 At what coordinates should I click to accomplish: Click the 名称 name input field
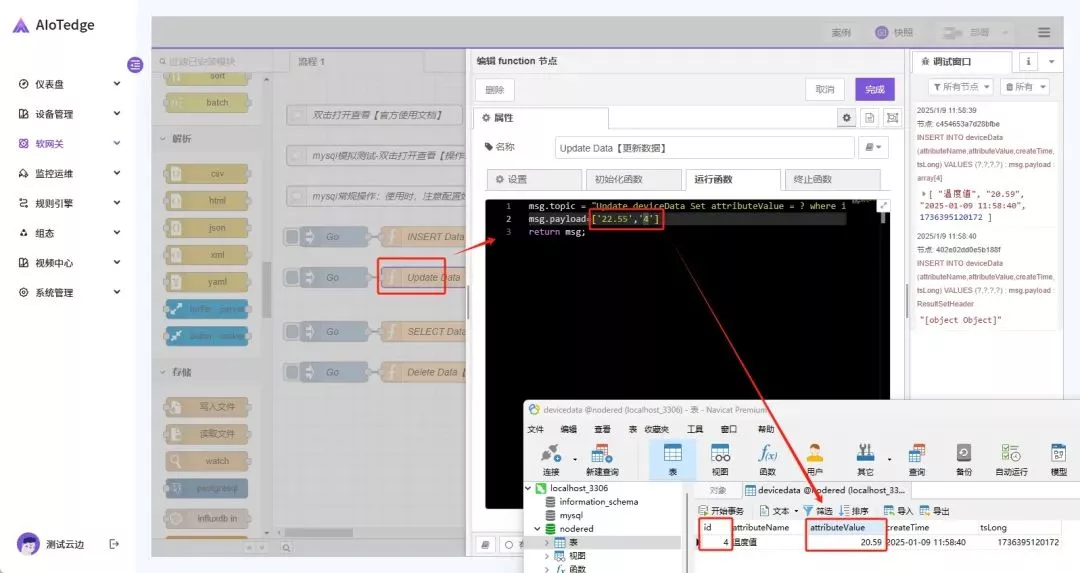pyautogui.click(x=703, y=148)
